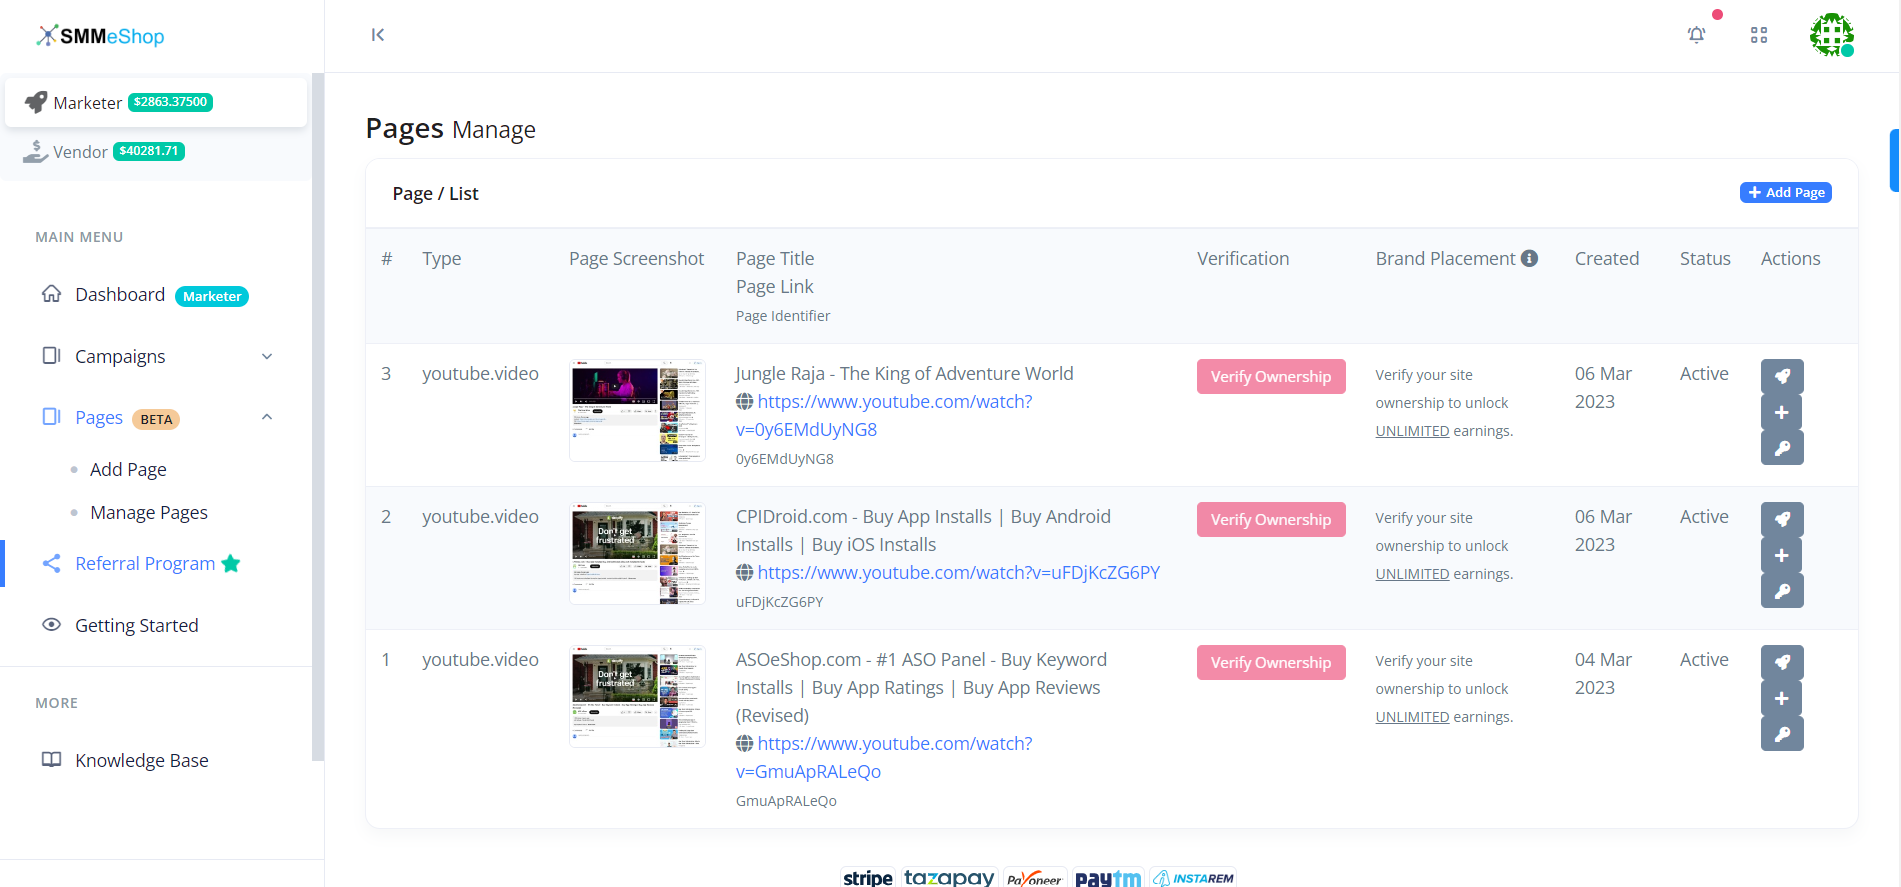Click the Jungle Raja page title
Screen dimensions: 1901x887
pyautogui.click(x=904, y=373)
